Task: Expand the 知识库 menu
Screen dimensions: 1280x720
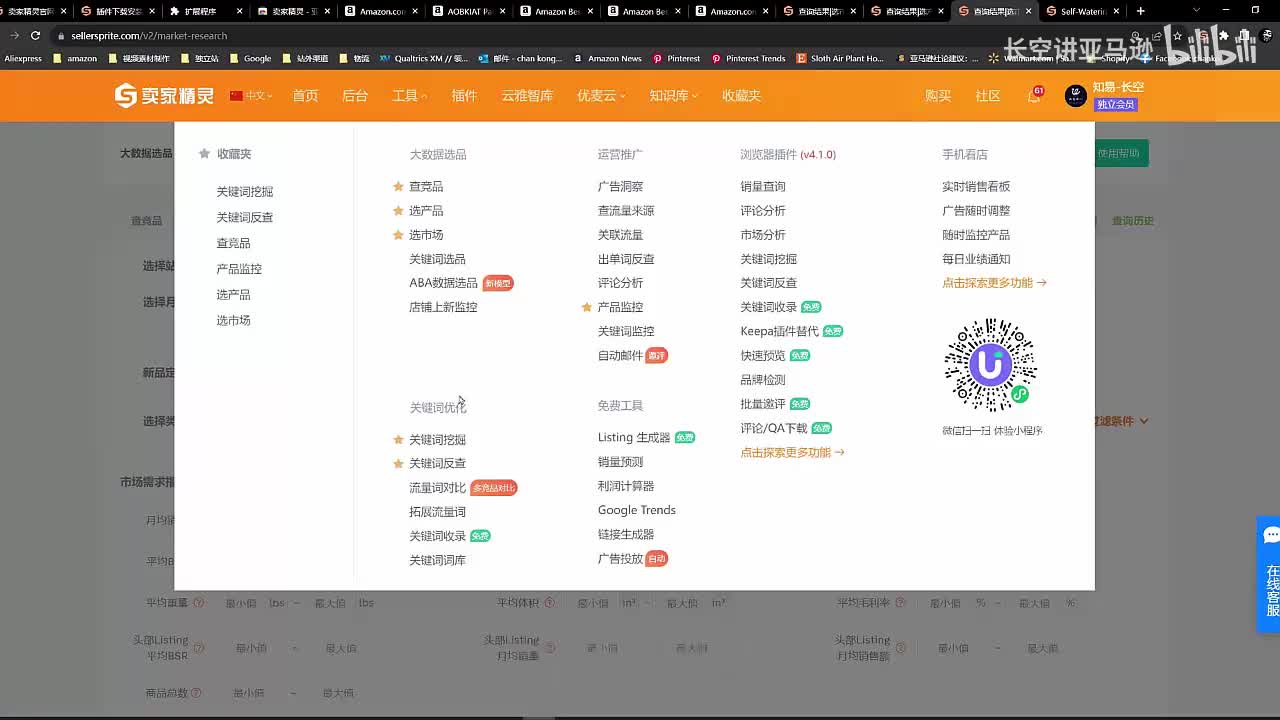Action: coord(674,96)
